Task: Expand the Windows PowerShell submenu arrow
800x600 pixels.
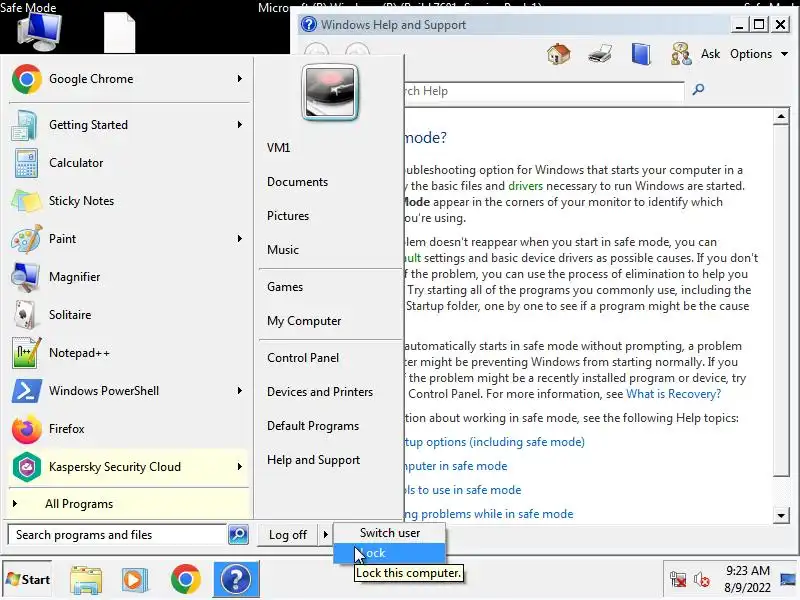Action: pos(239,390)
